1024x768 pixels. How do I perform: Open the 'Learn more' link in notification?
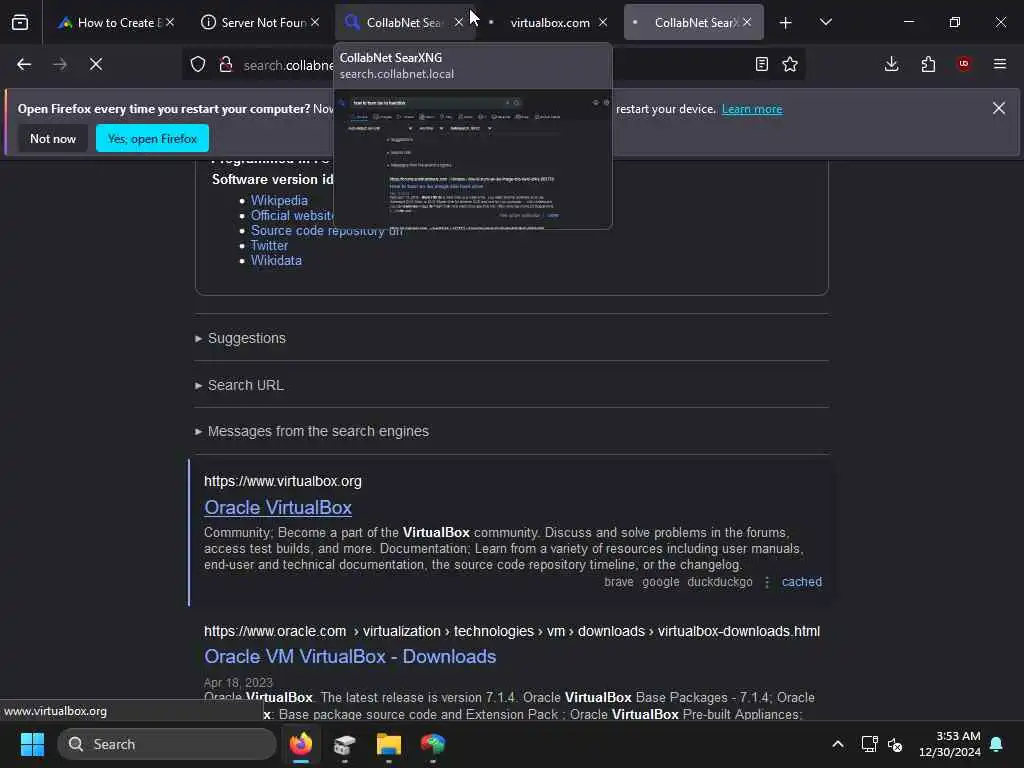click(752, 109)
